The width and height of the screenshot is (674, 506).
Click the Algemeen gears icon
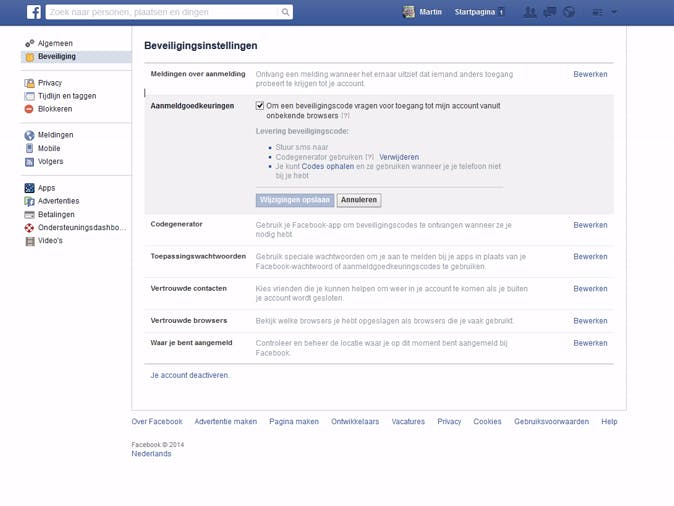(29, 43)
